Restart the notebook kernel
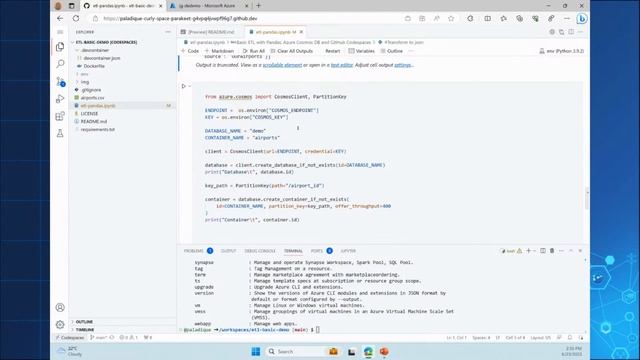 [x=332, y=51]
